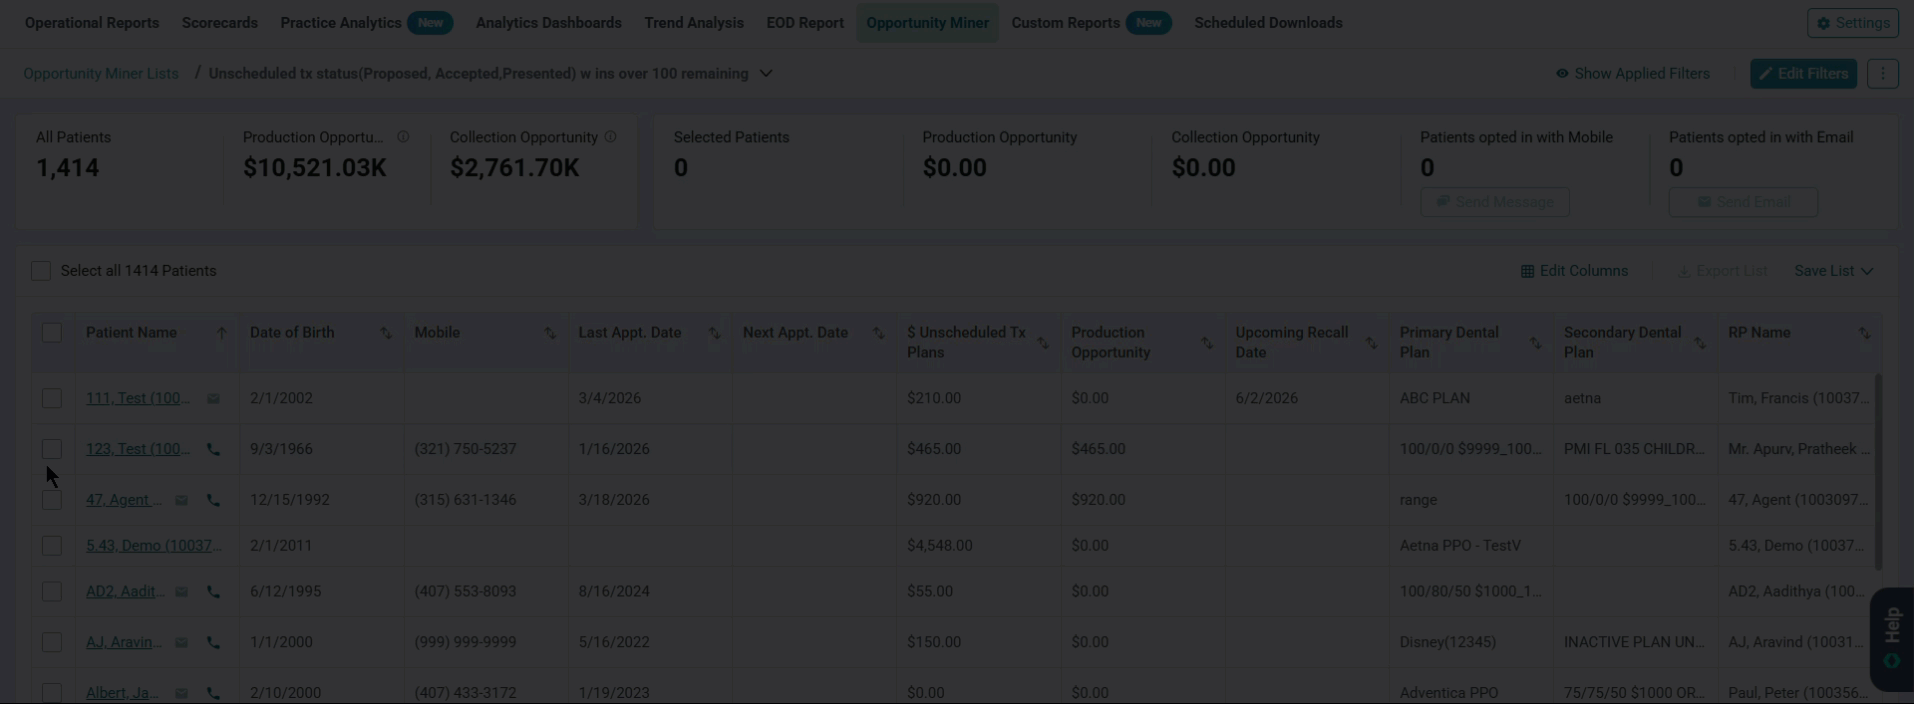Click email icon for patient 47, Agent
This screenshot has width=1914, height=704.
(181, 500)
